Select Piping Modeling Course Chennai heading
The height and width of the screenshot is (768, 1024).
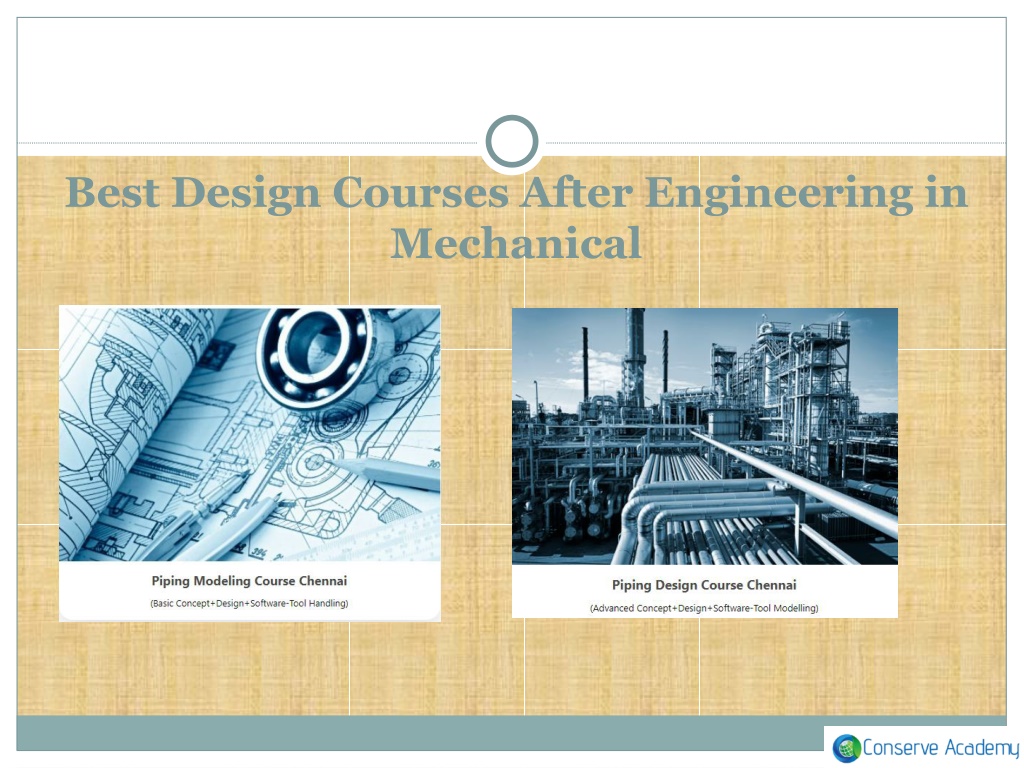249,581
